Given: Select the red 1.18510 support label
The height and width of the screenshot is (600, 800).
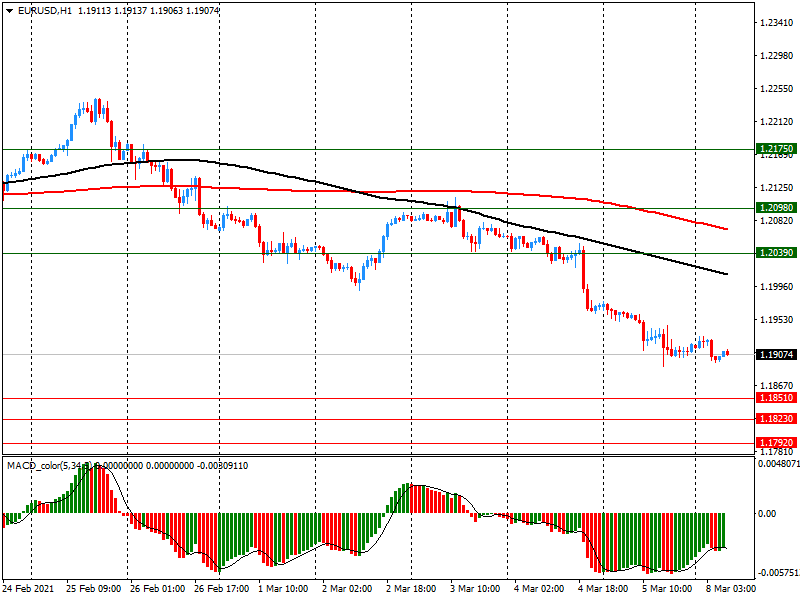Looking at the screenshot, I should (776, 398).
